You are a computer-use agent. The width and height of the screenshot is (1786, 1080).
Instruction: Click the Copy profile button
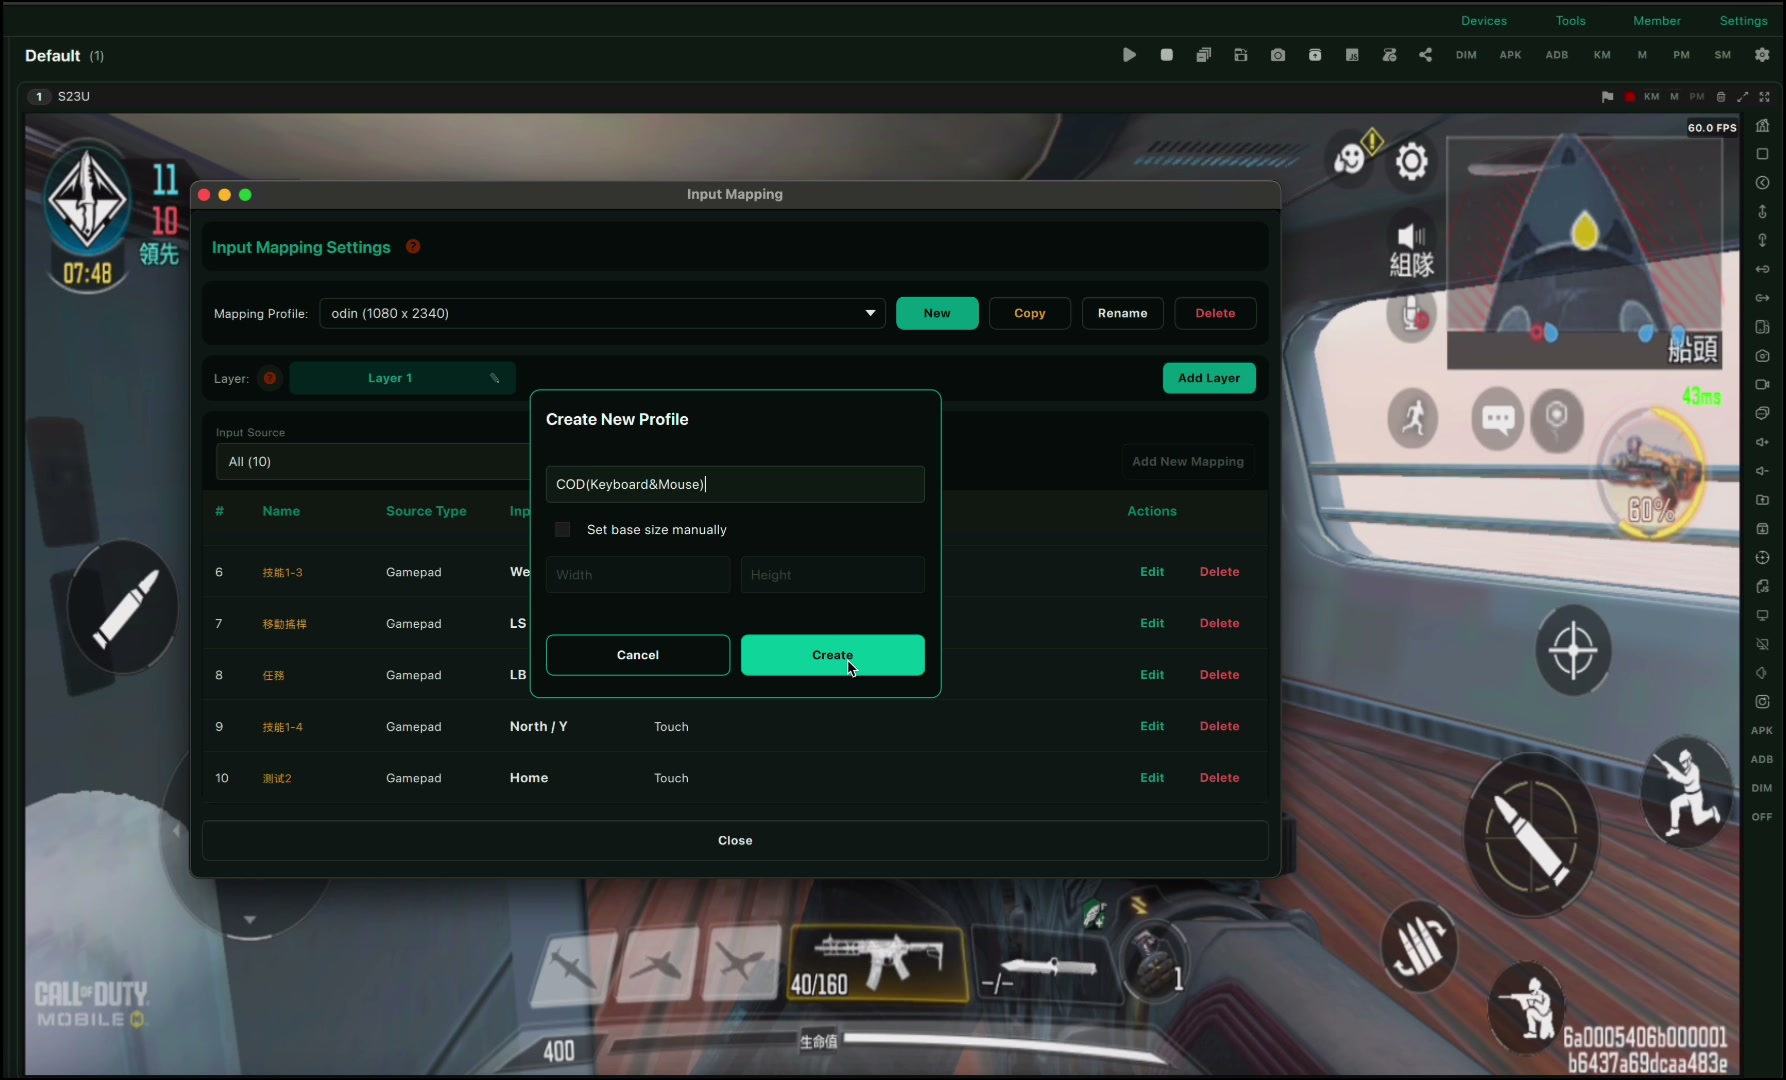pyautogui.click(x=1030, y=313)
